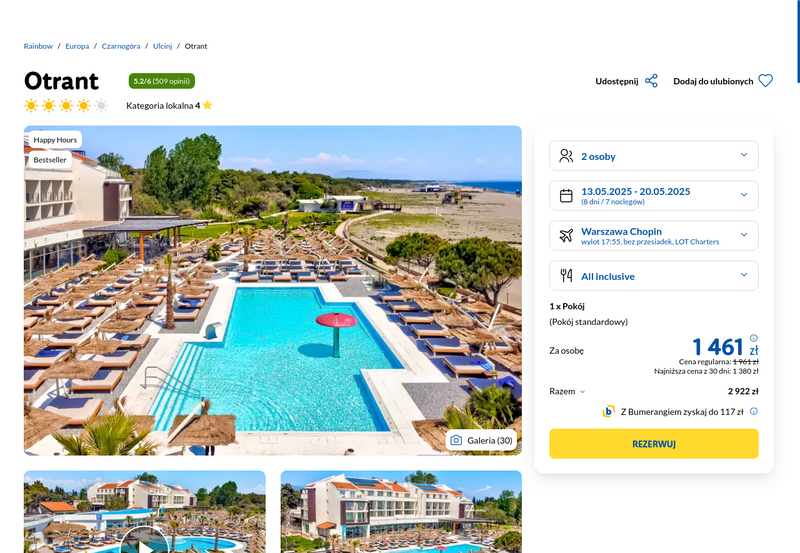Expand the All inclusive board dropdown
This screenshot has height=553, width=800.
[654, 276]
